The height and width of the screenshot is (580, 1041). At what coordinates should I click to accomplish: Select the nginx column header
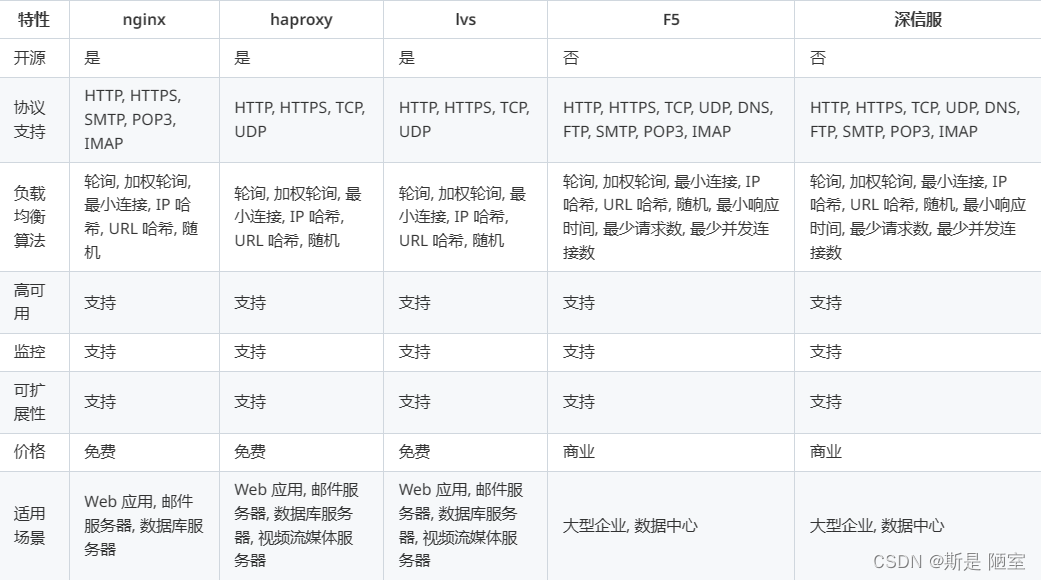[143, 19]
